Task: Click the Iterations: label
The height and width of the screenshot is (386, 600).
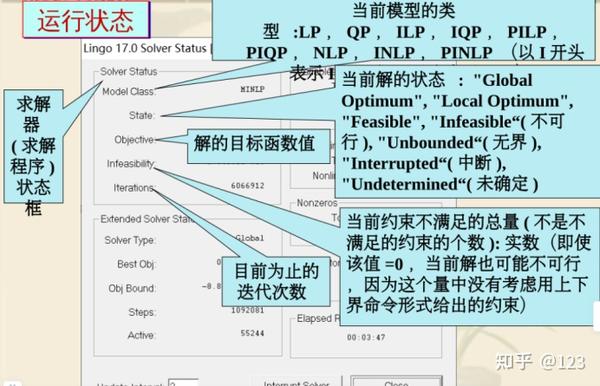Action: 134,188
